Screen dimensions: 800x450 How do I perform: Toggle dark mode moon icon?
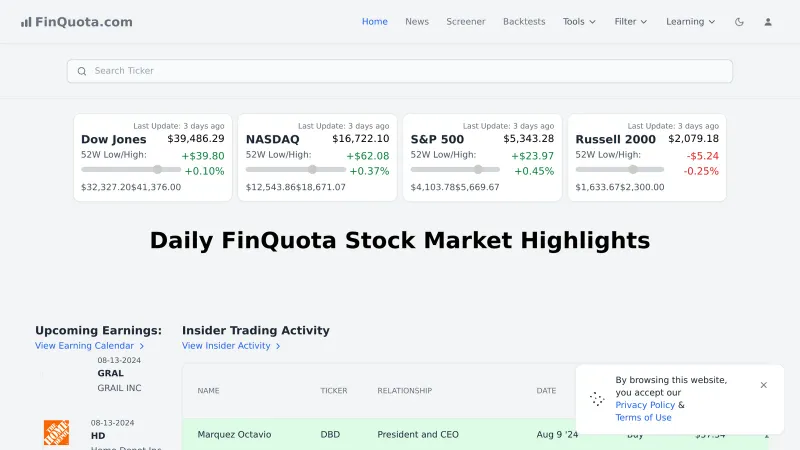(x=739, y=22)
